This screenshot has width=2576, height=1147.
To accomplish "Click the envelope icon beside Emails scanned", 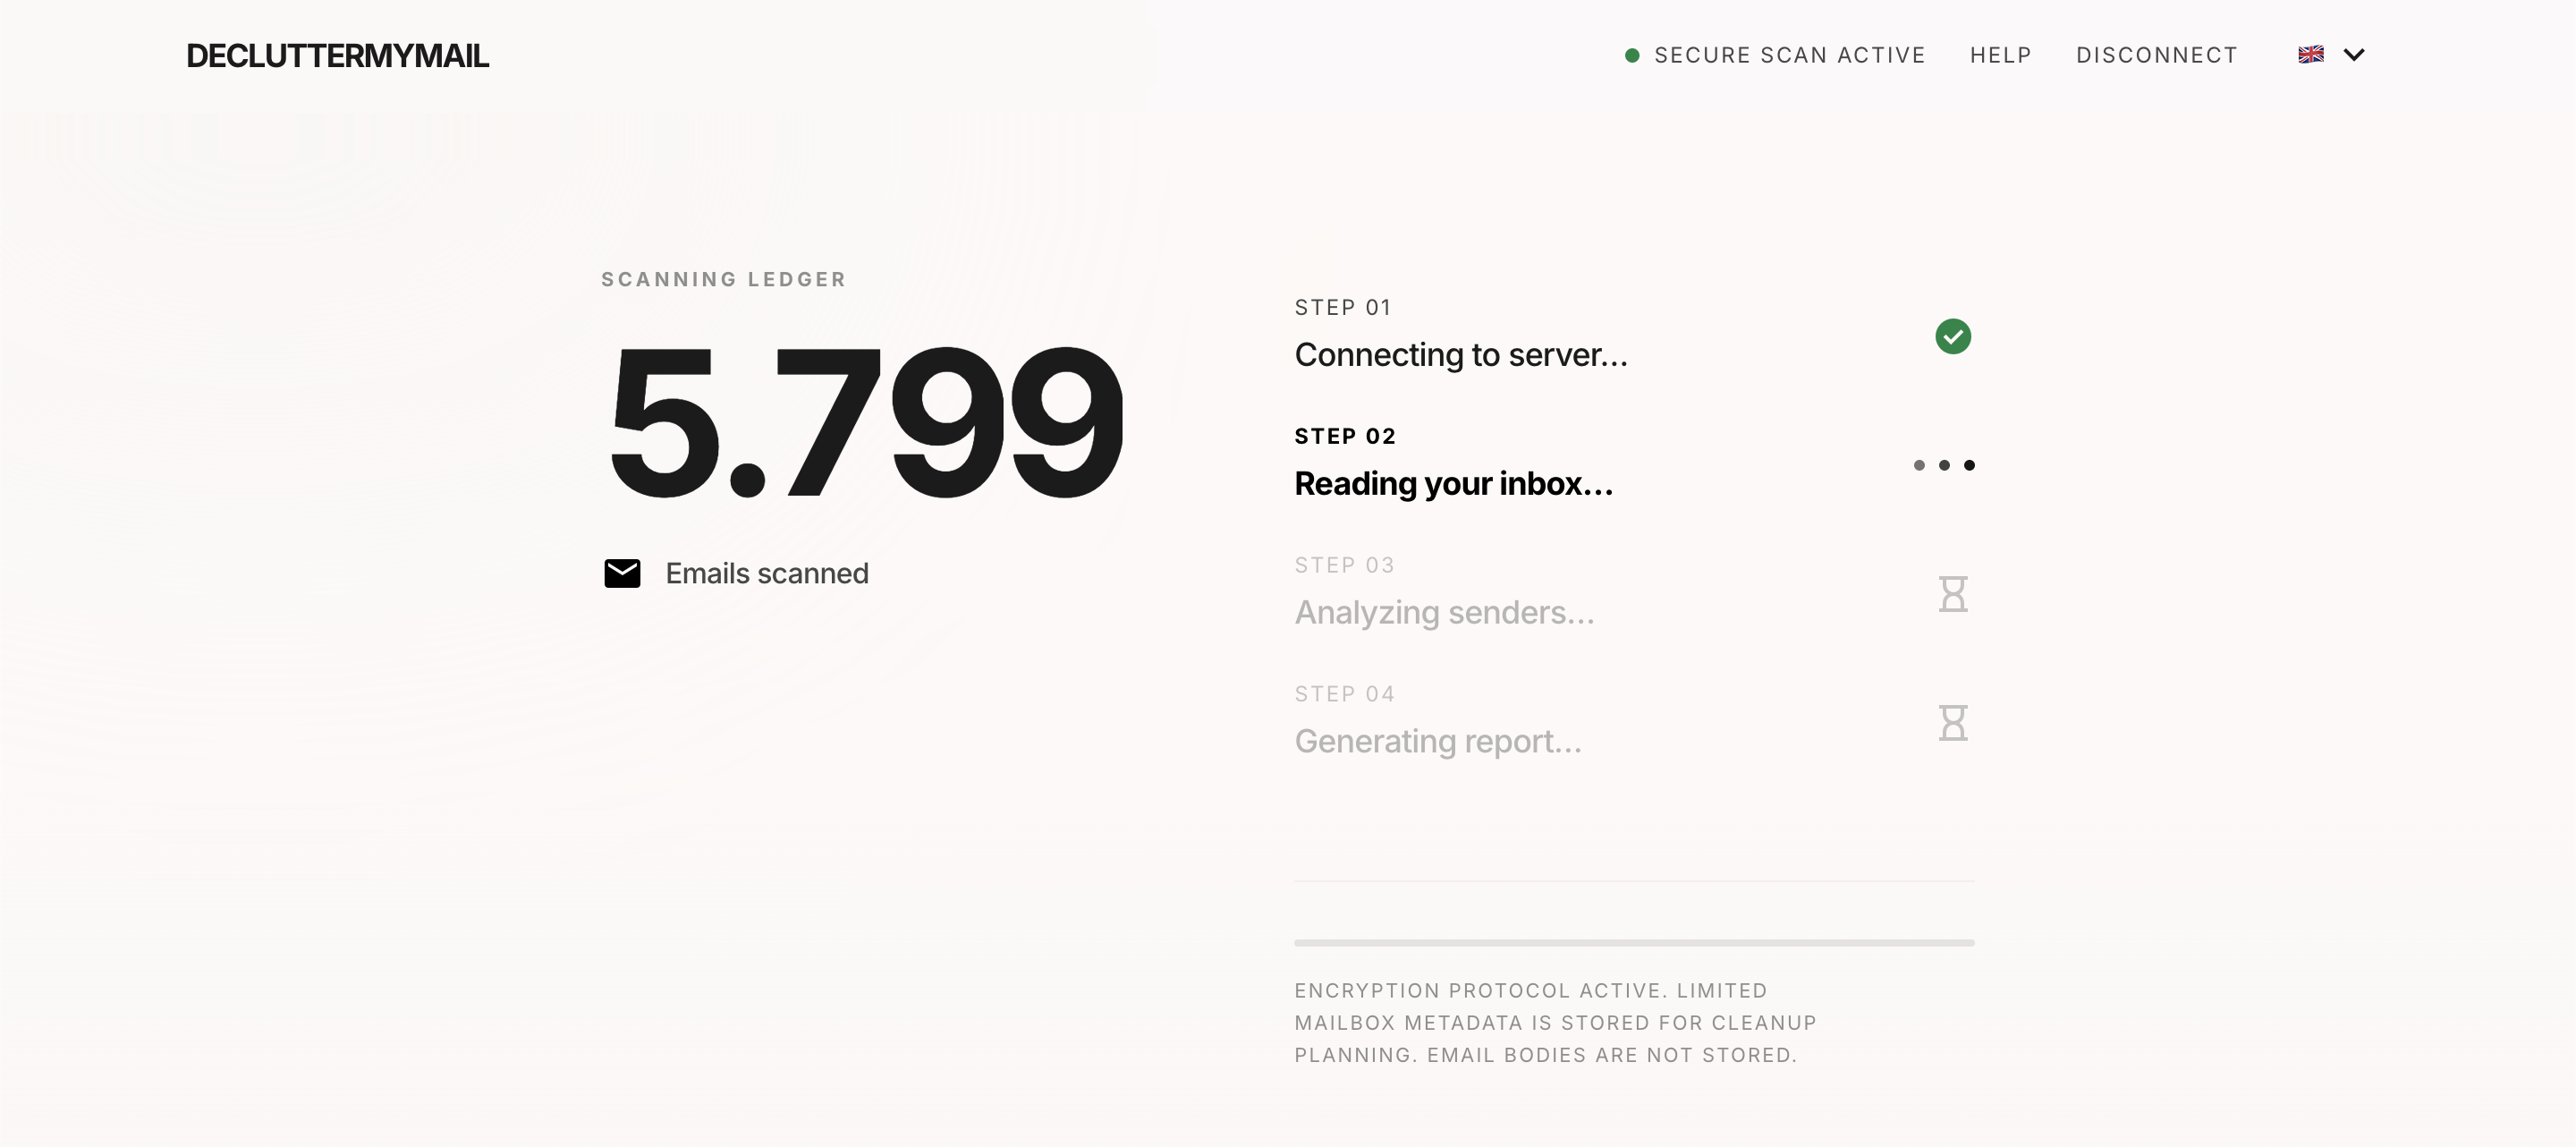I will pos(622,573).
